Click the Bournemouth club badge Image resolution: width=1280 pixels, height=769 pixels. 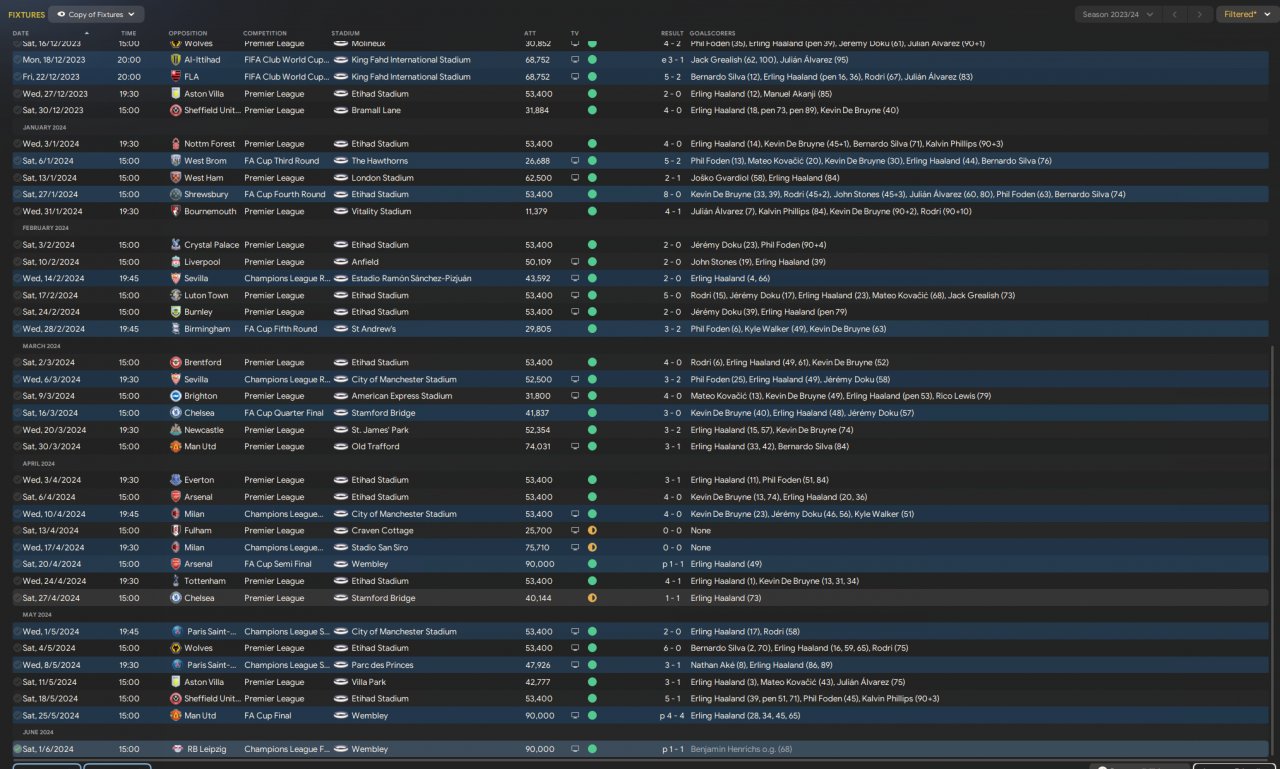tap(176, 212)
